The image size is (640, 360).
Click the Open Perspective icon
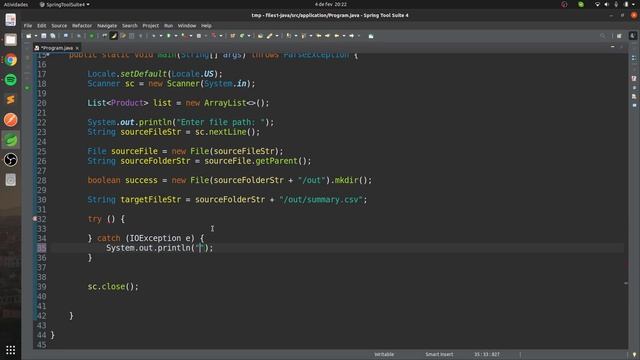(x=619, y=36)
